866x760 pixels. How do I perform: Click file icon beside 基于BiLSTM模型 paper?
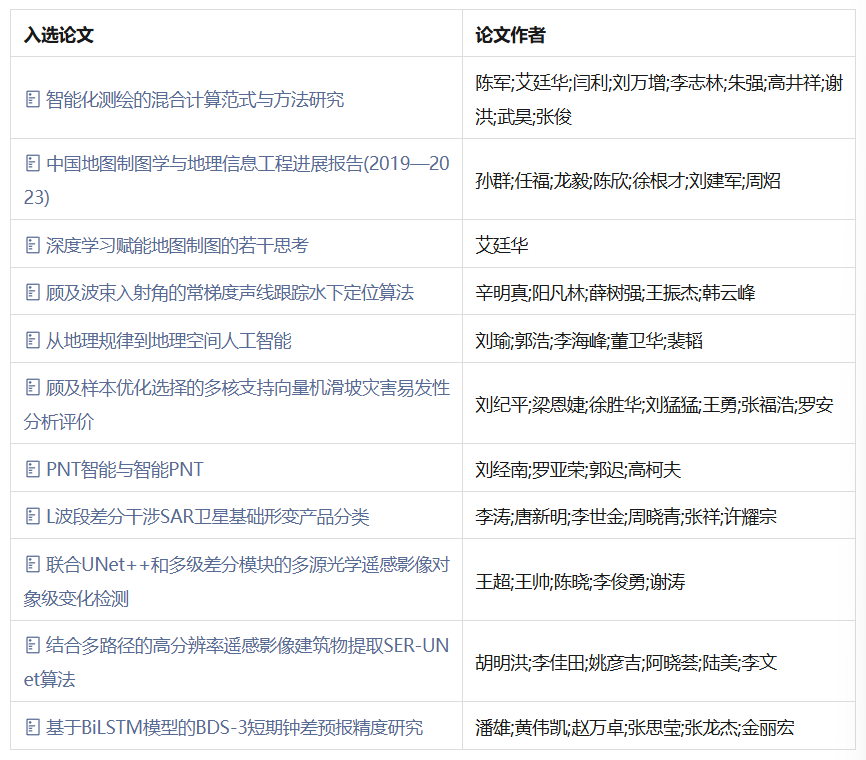pyautogui.click(x=32, y=727)
